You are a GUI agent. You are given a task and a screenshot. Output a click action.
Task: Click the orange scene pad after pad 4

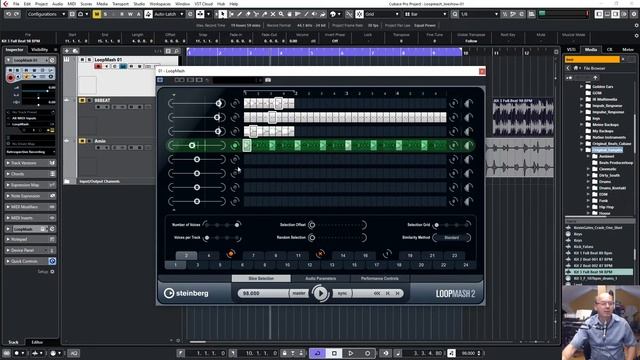click(x=231, y=254)
